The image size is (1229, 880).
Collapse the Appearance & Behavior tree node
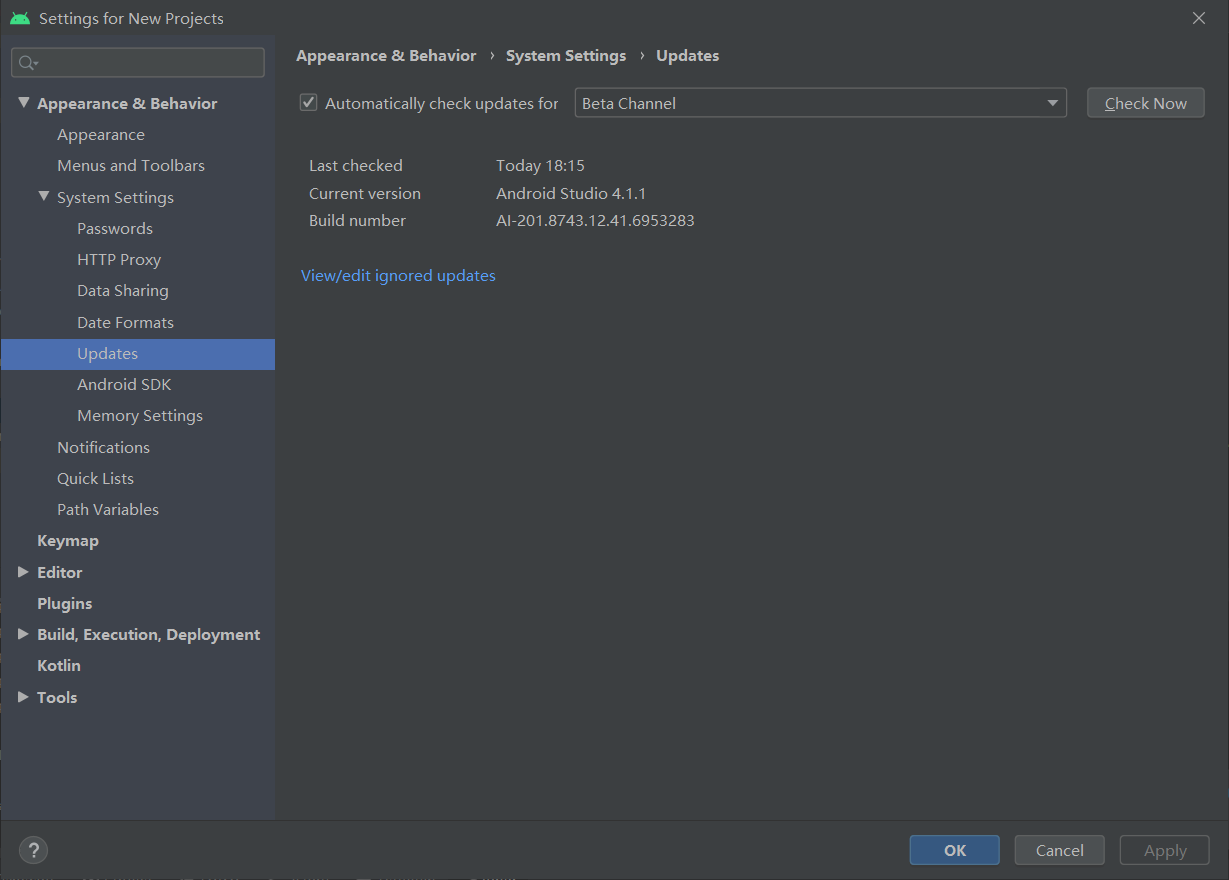click(24, 103)
